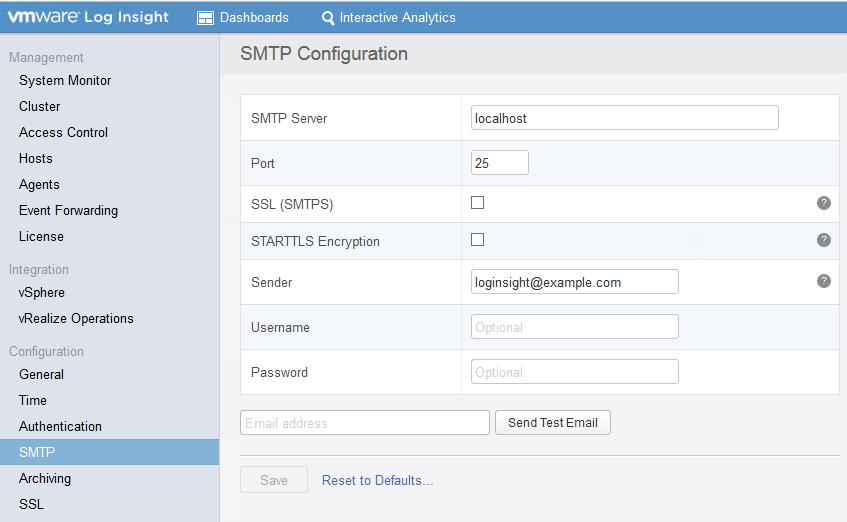Open Access Control settings
Viewport: 847px width, 522px height.
click(x=63, y=132)
